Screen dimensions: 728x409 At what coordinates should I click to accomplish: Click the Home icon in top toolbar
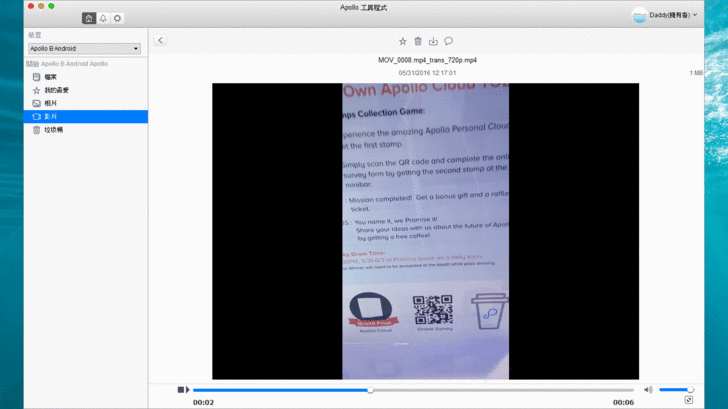89,18
